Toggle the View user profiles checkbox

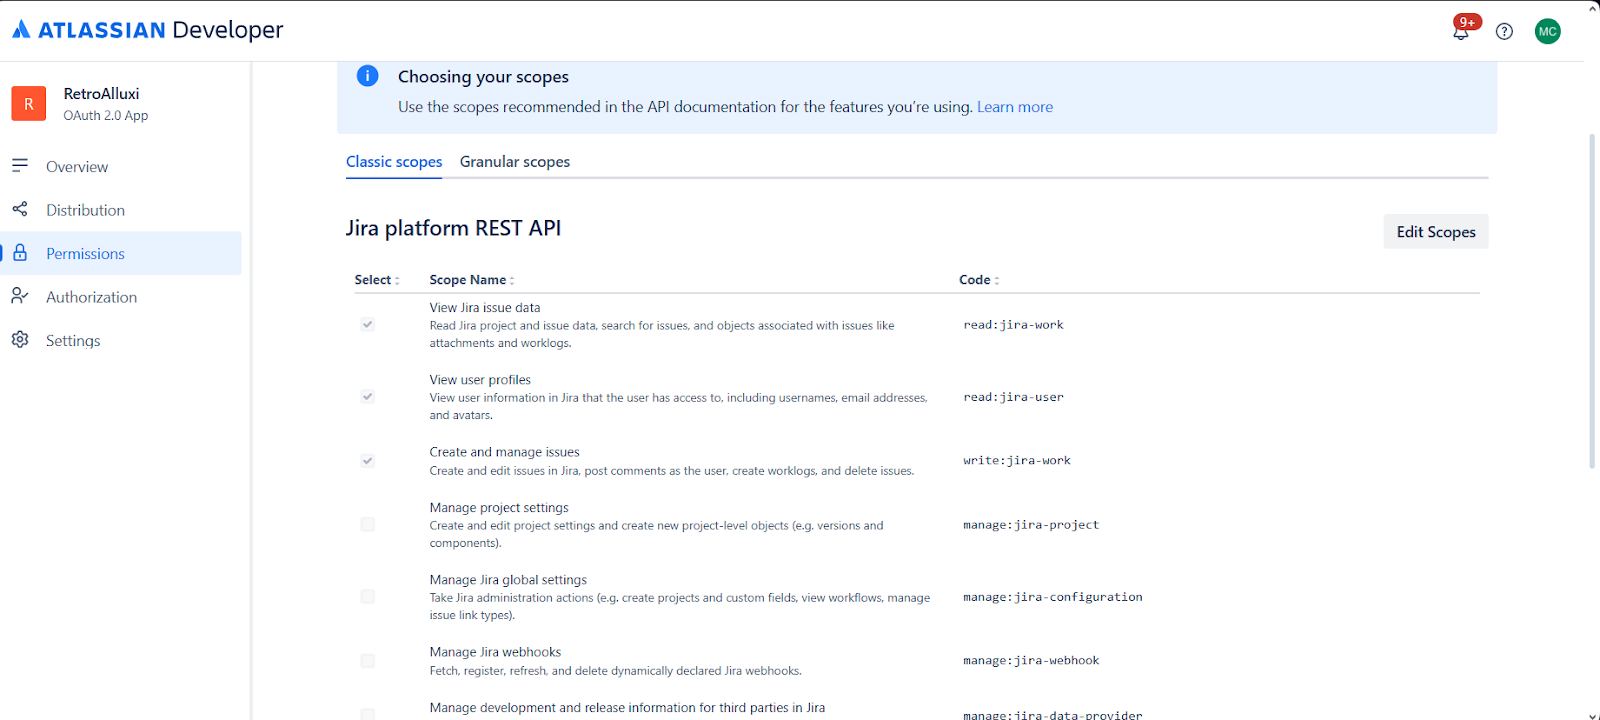pyautogui.click(x=368, y=396)
